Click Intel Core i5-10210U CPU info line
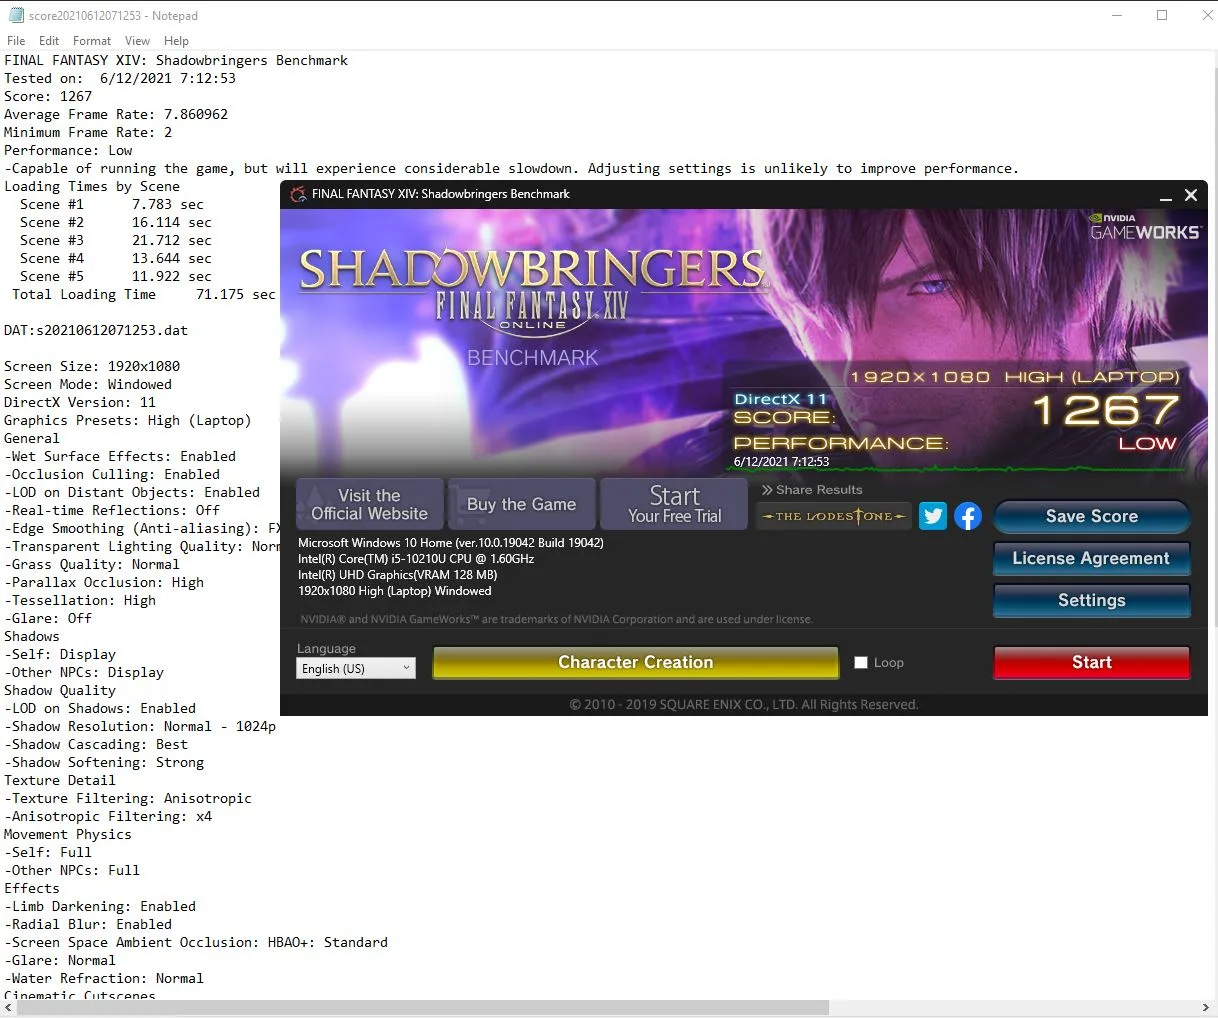Image resolution: width=1218 pixels, height=1018 pixels. (x=416, y=559)
